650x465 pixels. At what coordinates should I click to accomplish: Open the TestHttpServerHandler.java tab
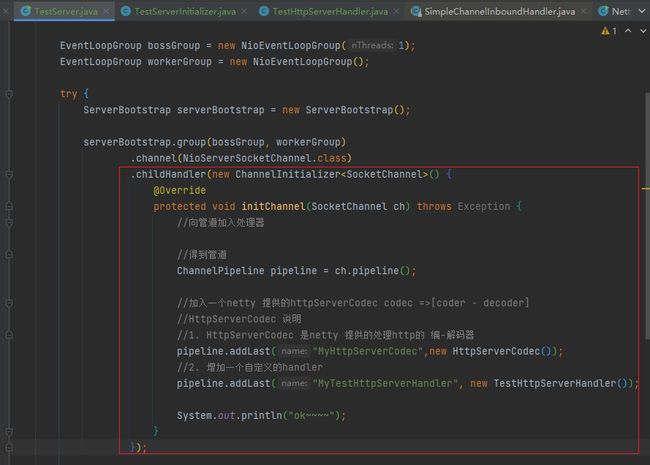click(330, 11)
